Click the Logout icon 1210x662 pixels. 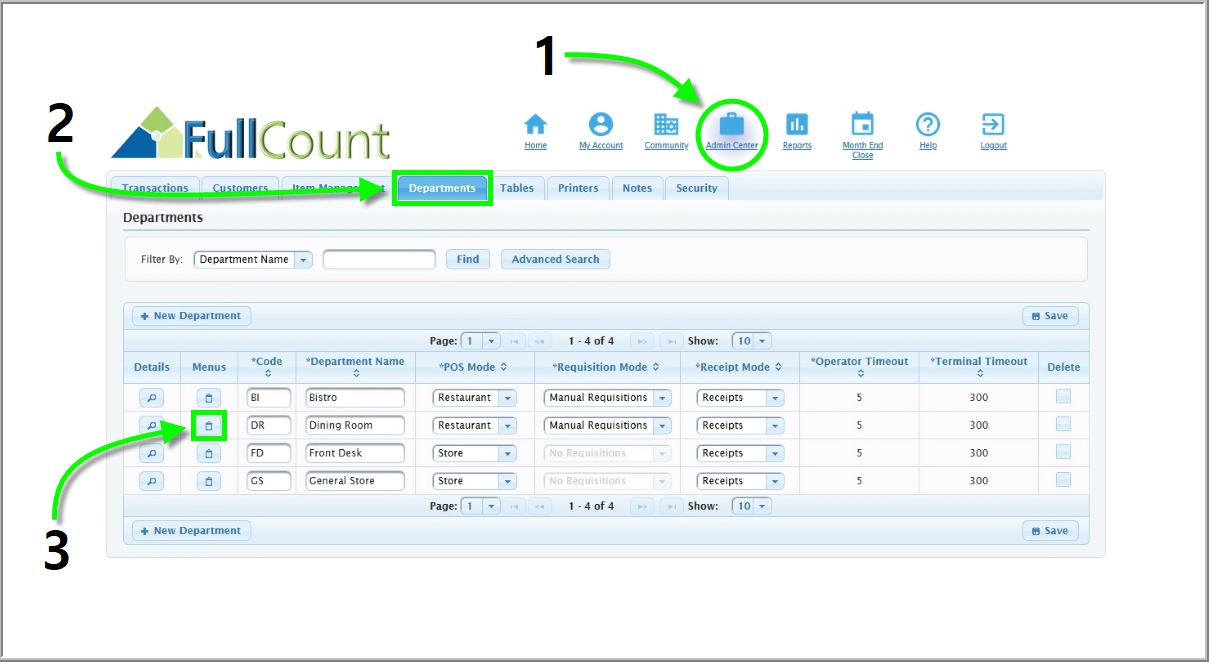point(993,124)
